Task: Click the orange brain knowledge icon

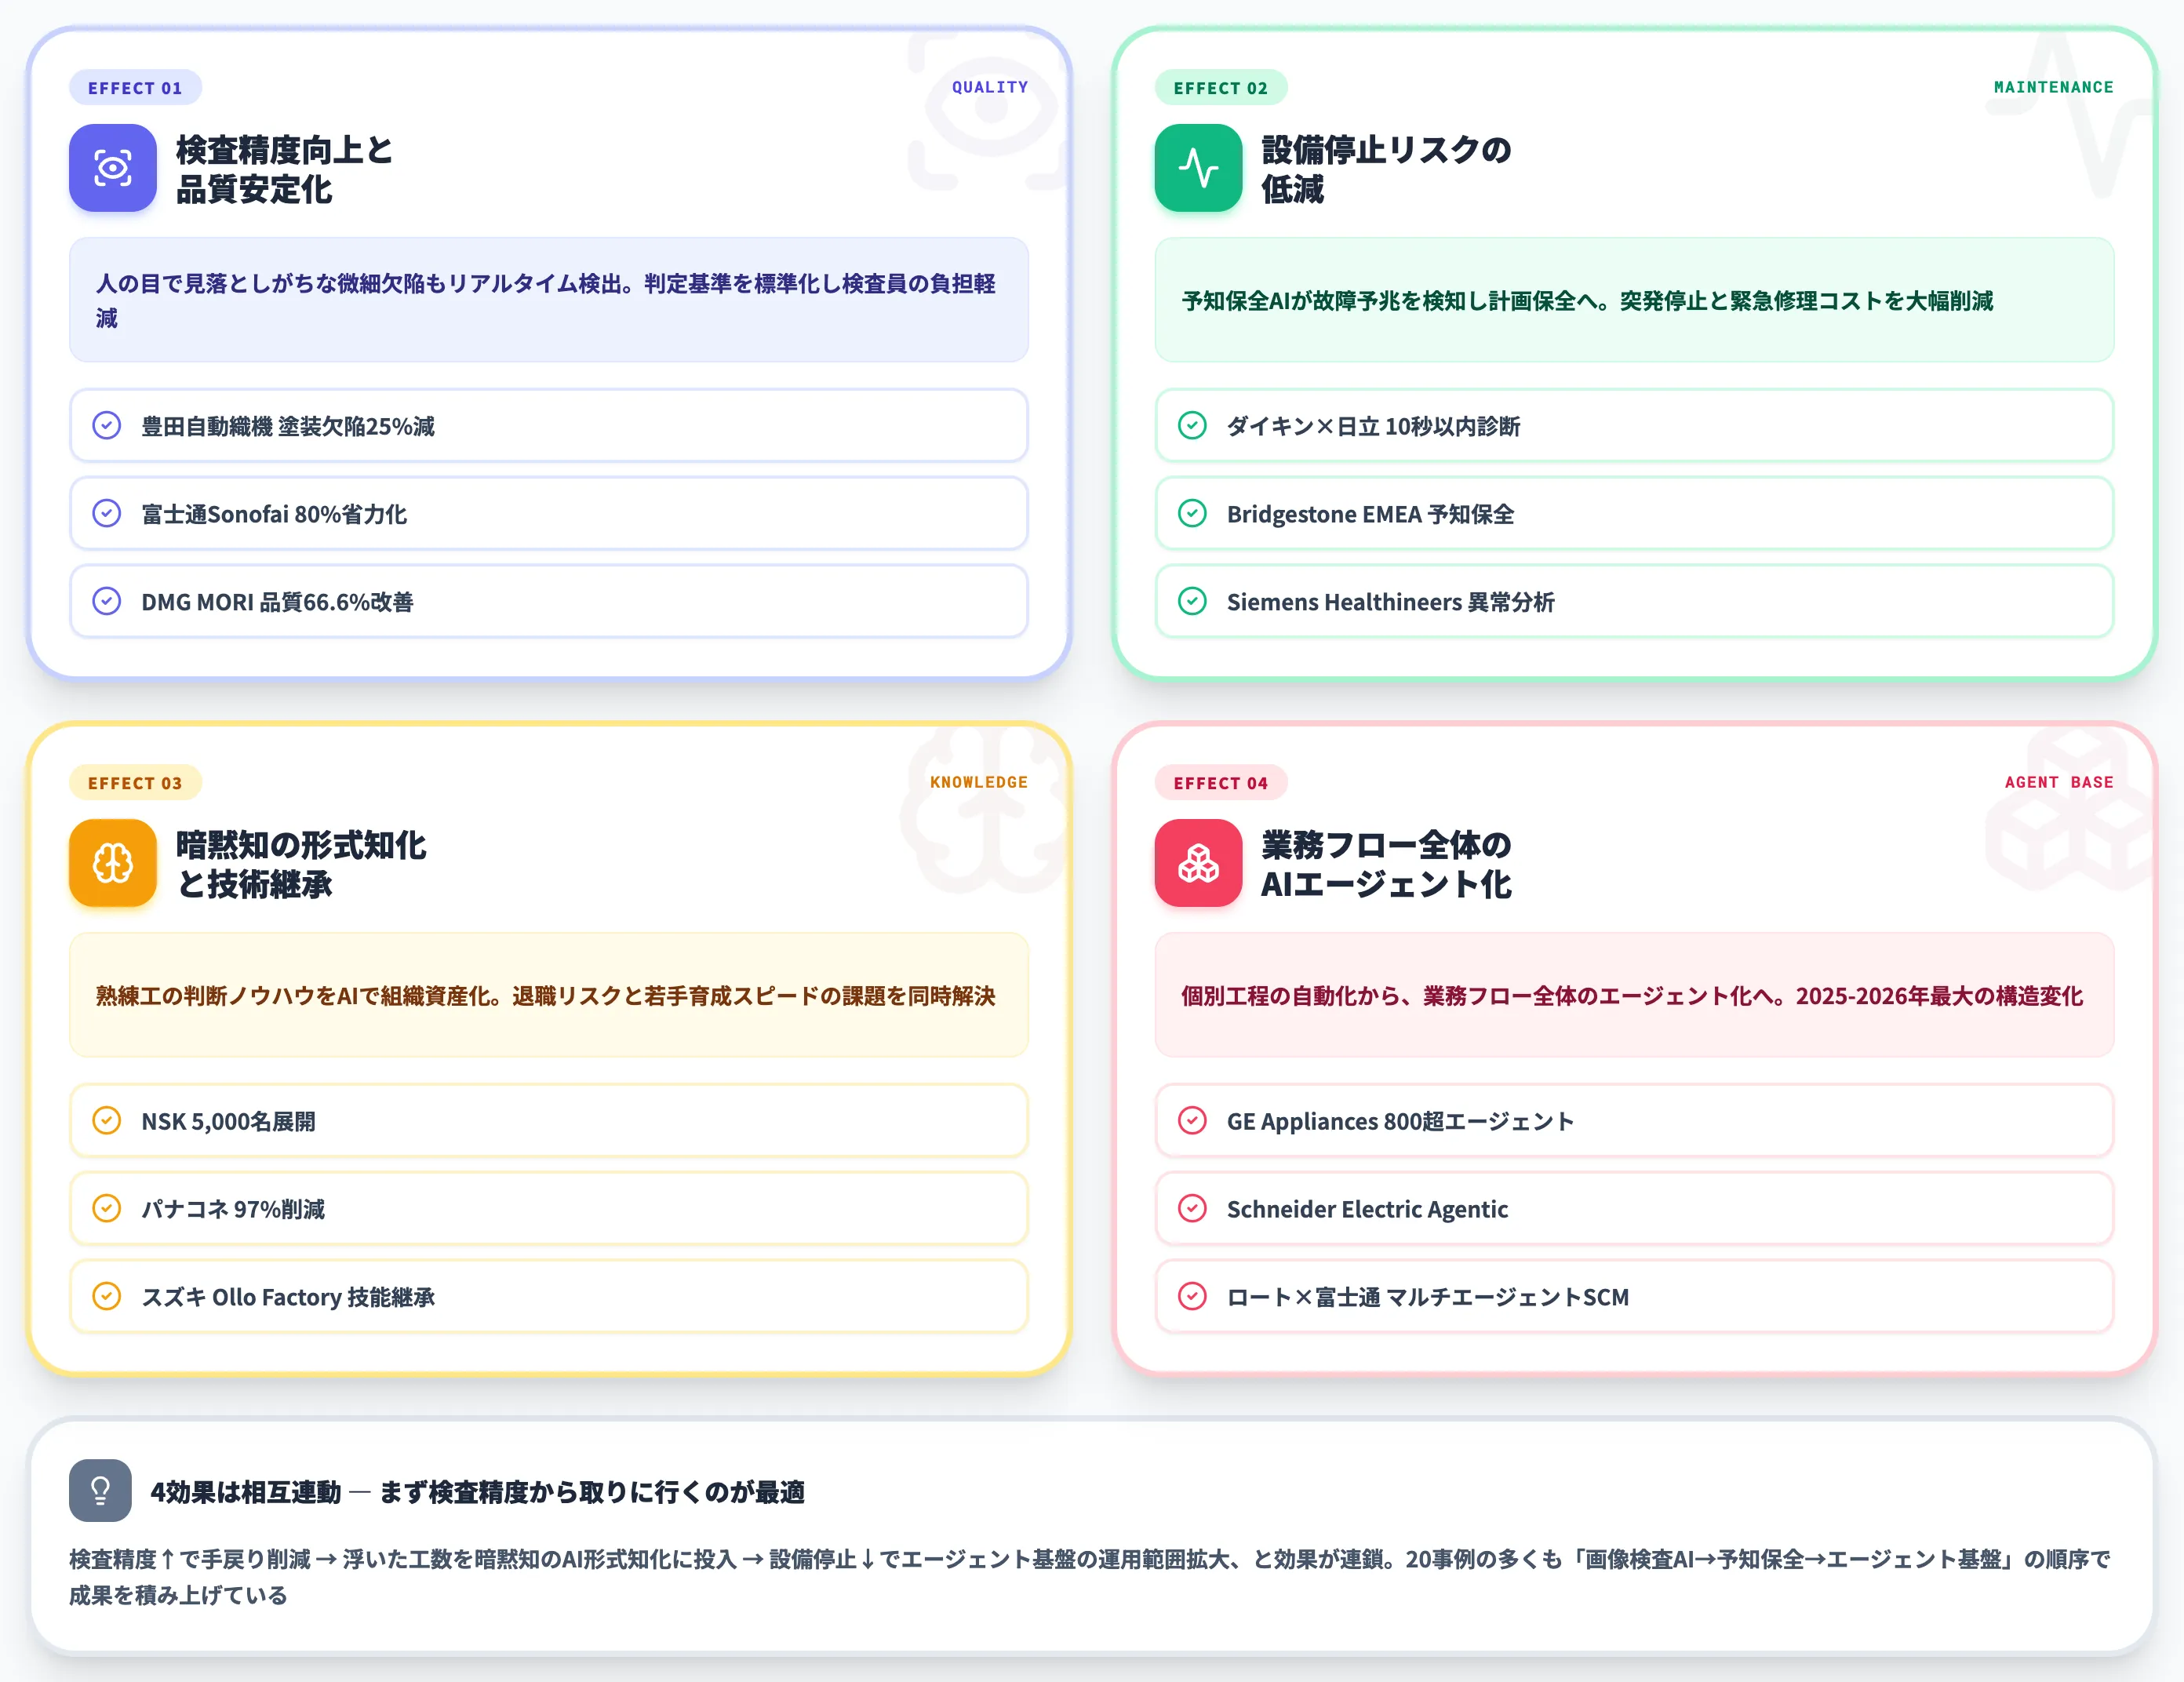Action: (x=112, y=863)
